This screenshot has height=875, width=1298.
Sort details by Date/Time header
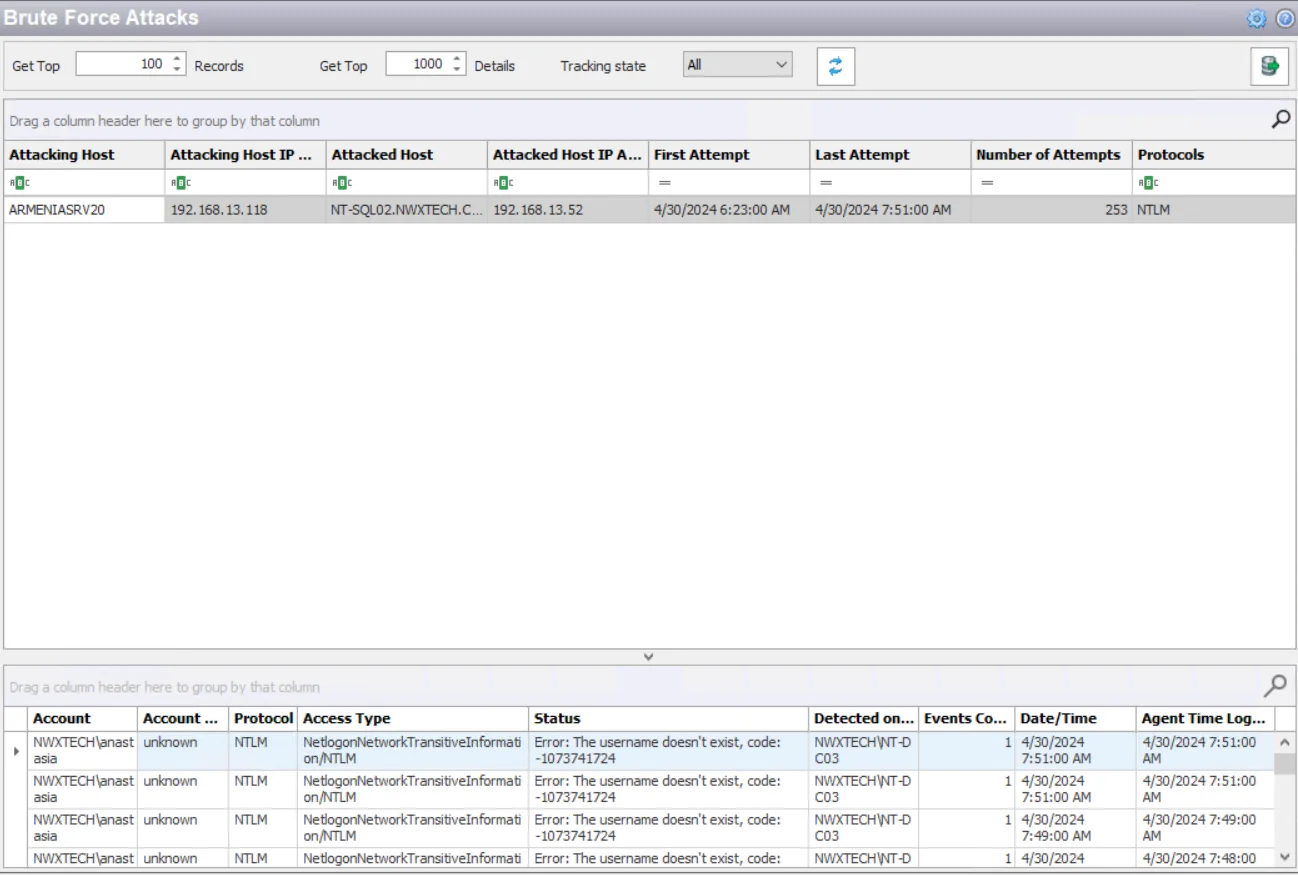coord(1076,718)
